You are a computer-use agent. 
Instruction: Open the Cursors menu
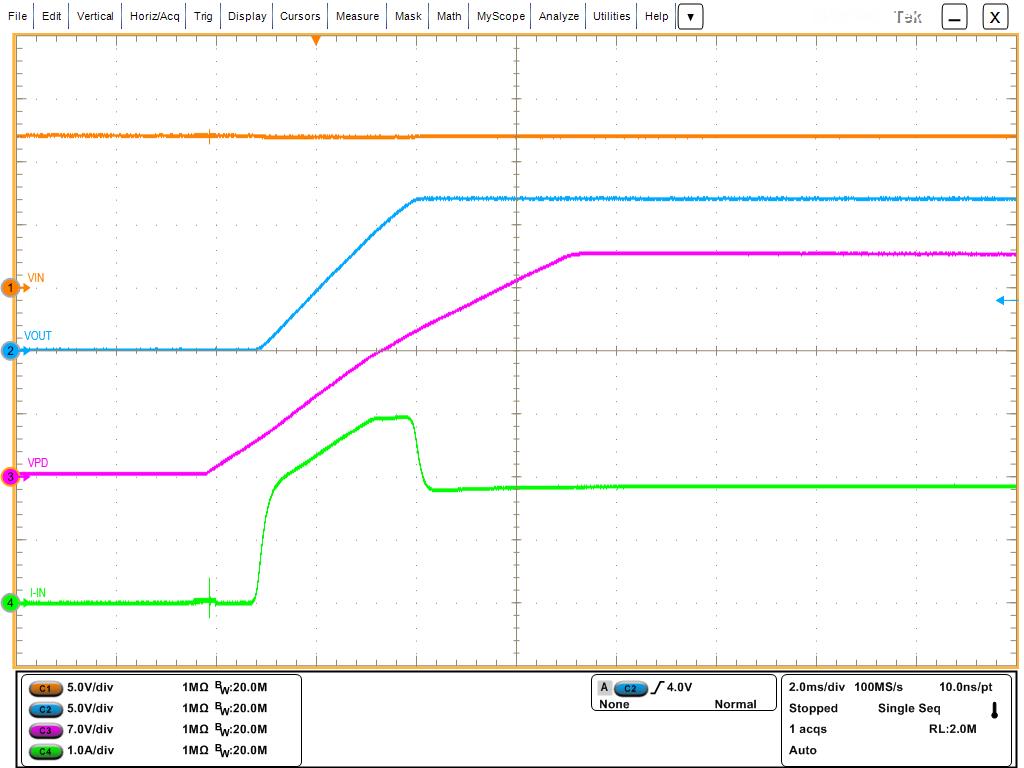coord(300,17)
